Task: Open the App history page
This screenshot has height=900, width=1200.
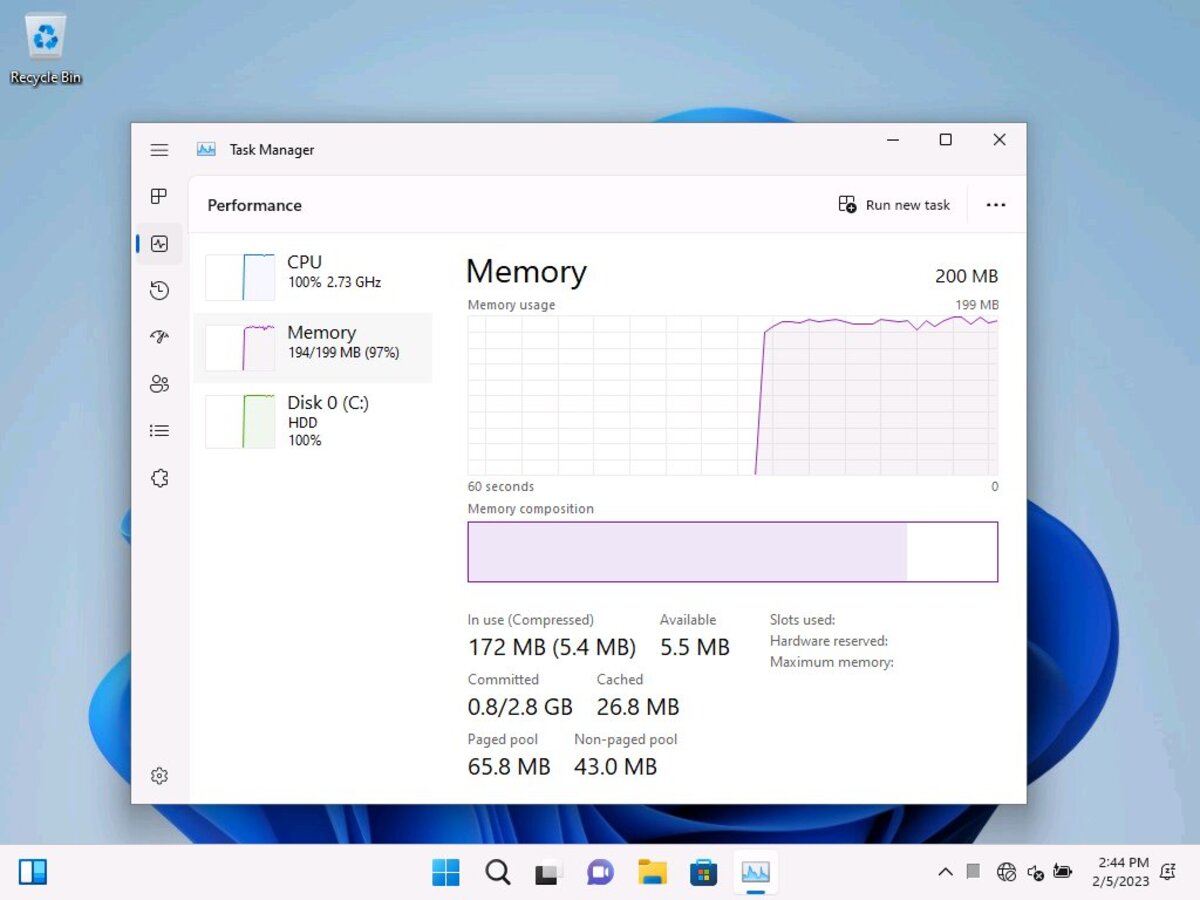Action: click(159, 290)
